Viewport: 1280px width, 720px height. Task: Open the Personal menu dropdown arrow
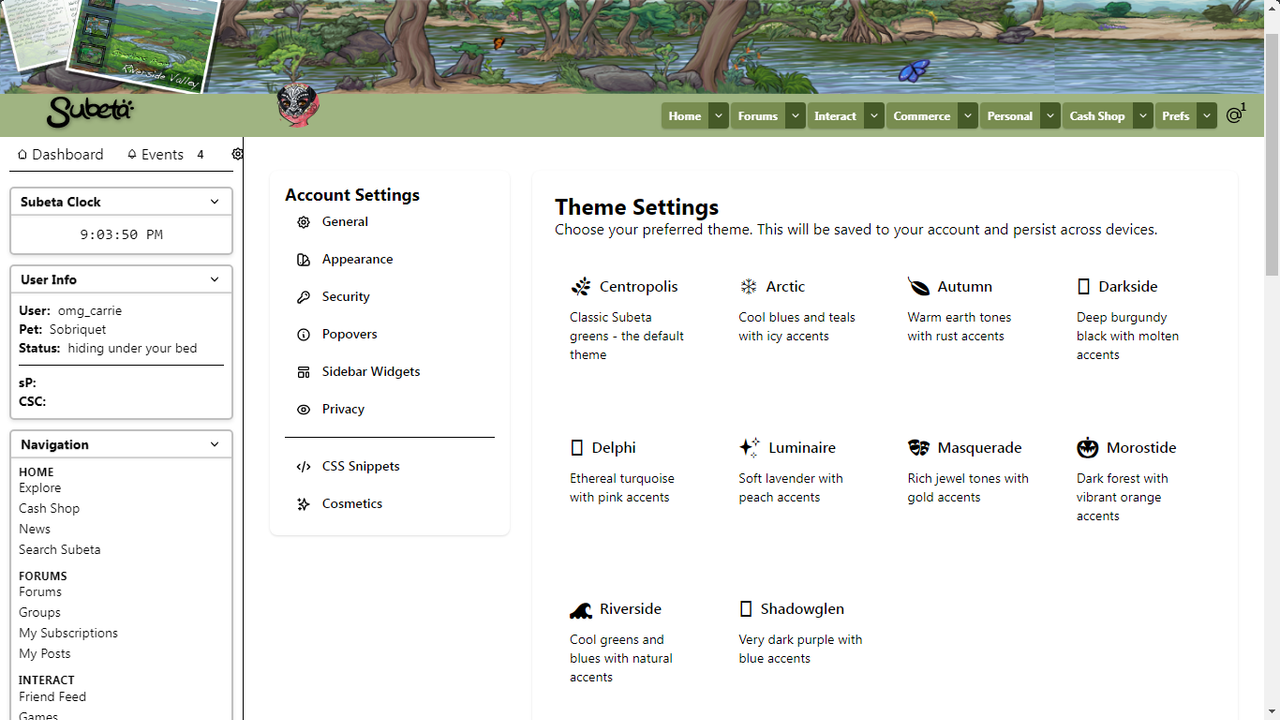point(1050,116)
